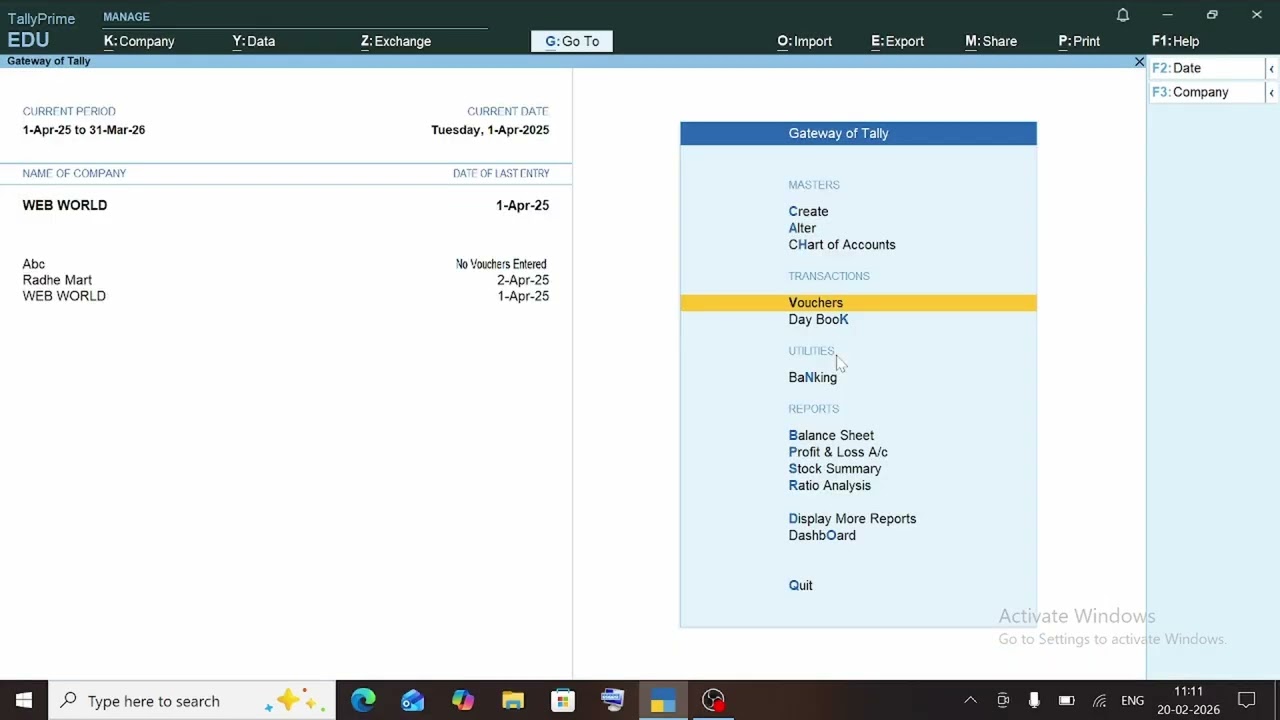Image resolution: width=1280 pixels, height=720 pixels.
Task: Select WEB WORLD in company list
Action: tap(64, 296)
